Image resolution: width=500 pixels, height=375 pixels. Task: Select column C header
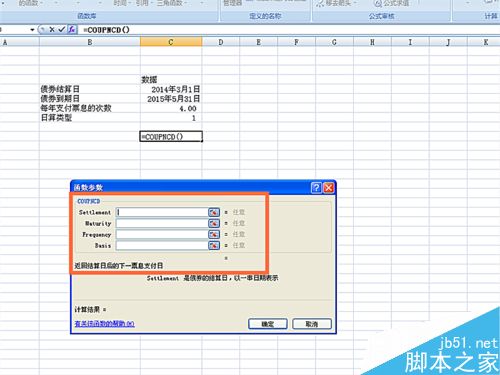pos(171,42)
